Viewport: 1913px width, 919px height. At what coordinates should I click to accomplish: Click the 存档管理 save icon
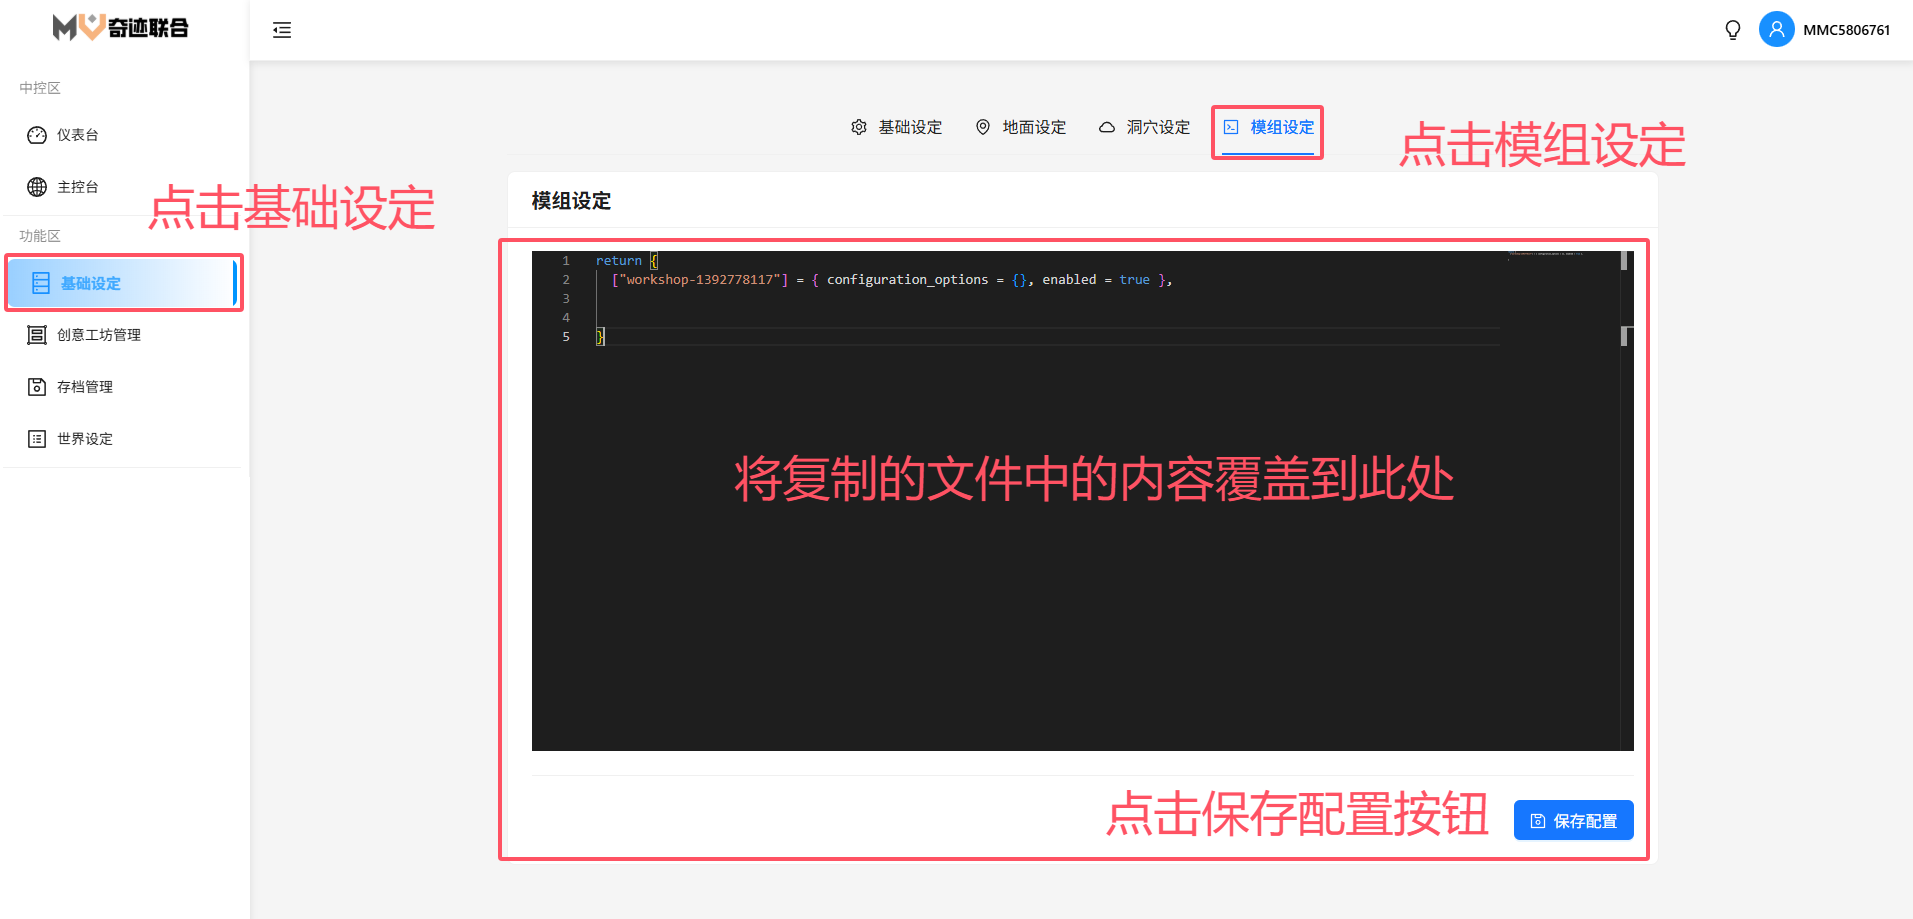pyautogui.click(x=37, y=387)
